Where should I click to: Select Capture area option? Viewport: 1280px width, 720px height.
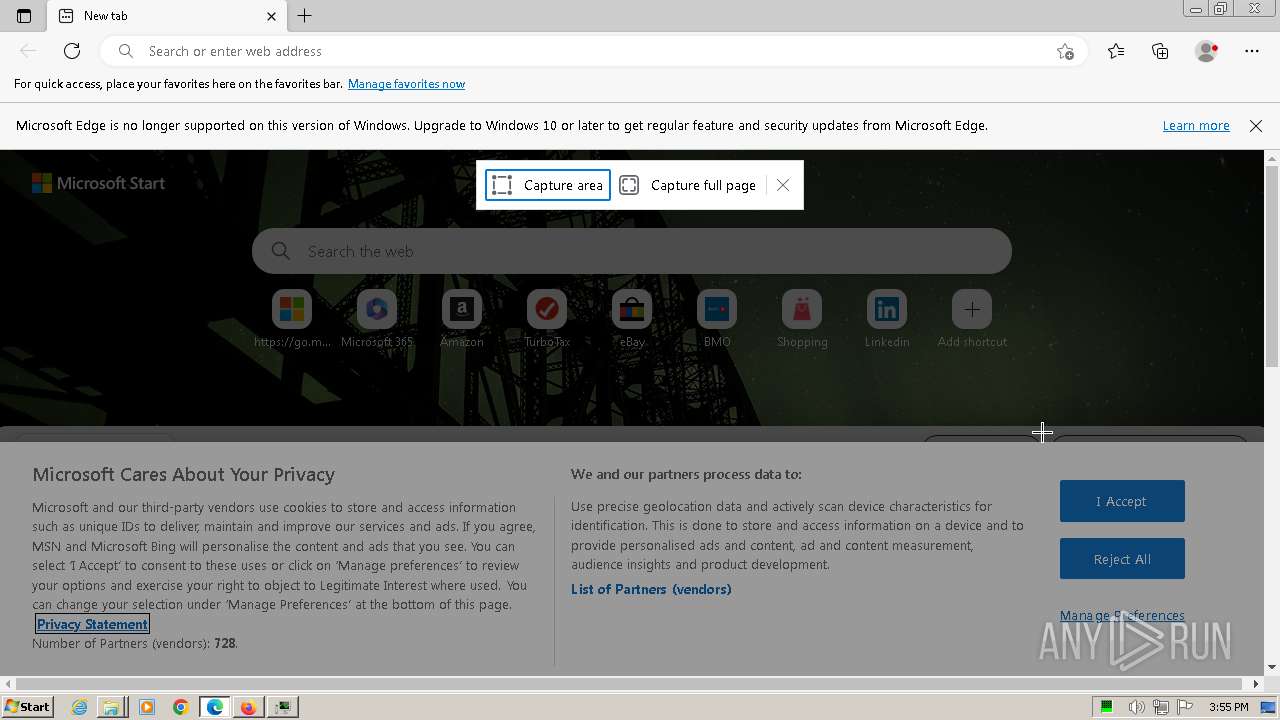point(548,185)
